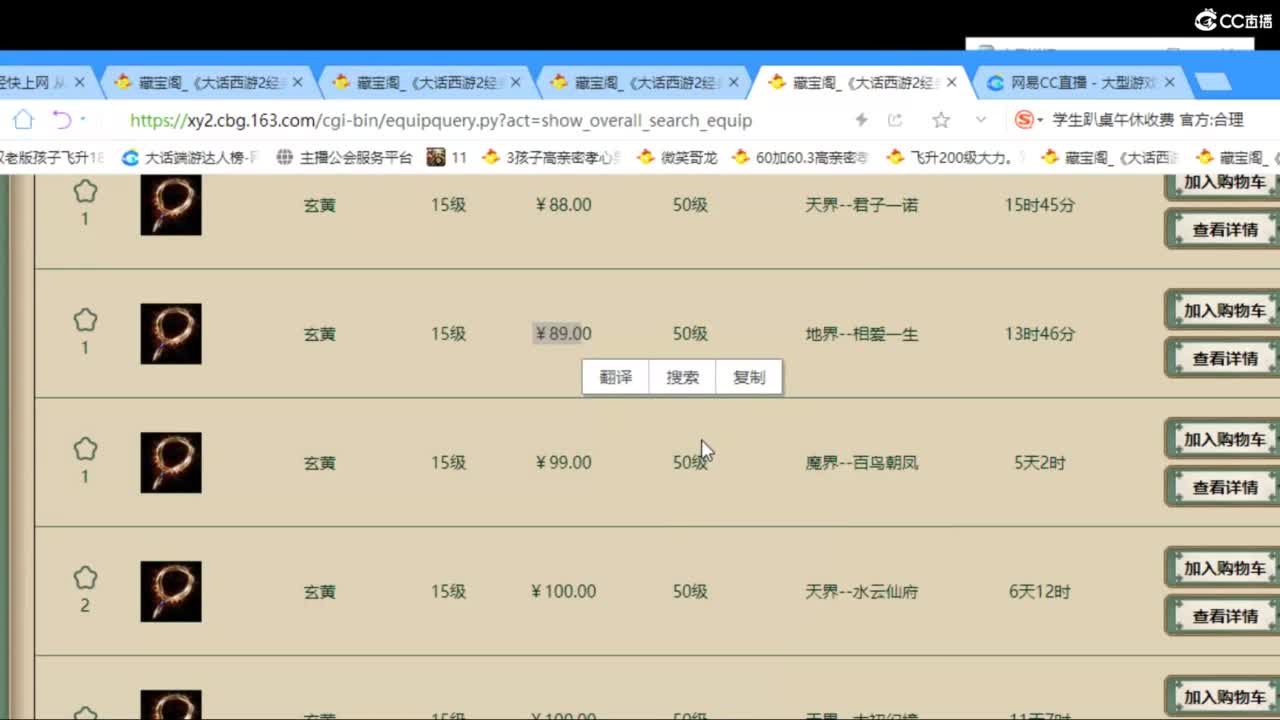
Task: Click the URL address field
Action: click(441, 120)
